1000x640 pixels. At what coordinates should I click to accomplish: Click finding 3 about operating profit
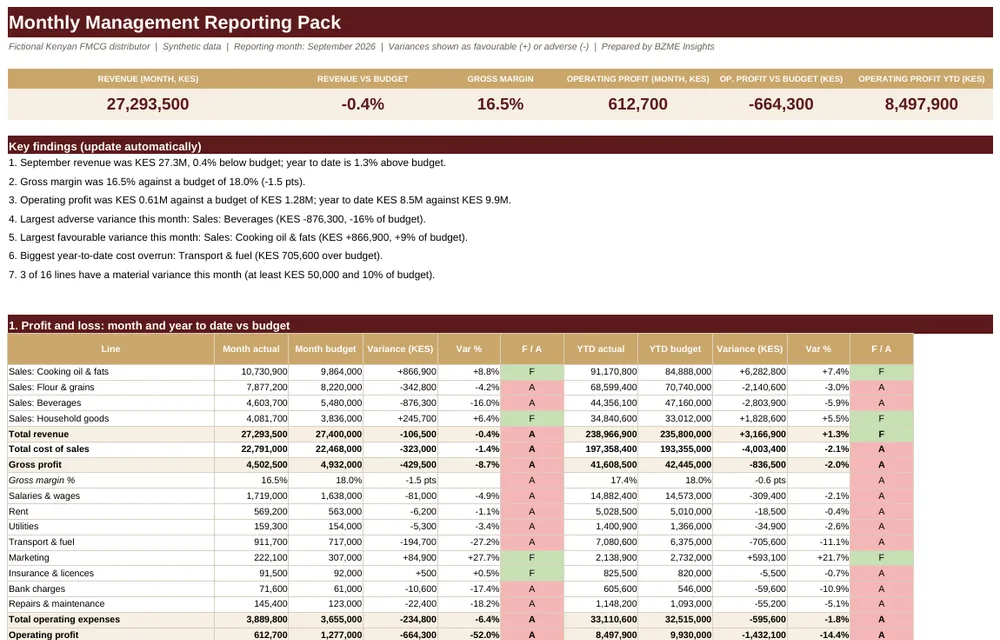(260, 200)
